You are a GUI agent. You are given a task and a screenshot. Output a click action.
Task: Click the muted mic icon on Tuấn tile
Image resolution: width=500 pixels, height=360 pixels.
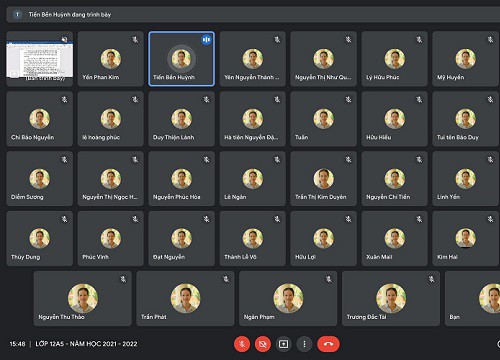coord(348,99)
